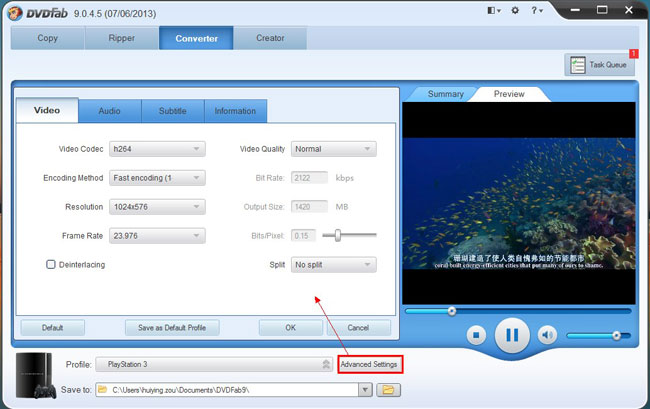
Task: Click the PlayStation 3 device image
Action: pyautogui.click(x=36, y=375)
